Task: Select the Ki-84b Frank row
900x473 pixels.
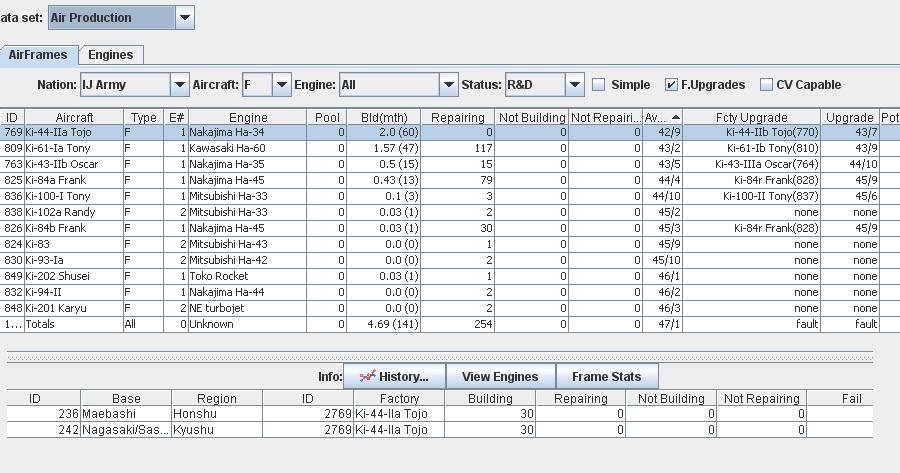Action: coord(450,228)
